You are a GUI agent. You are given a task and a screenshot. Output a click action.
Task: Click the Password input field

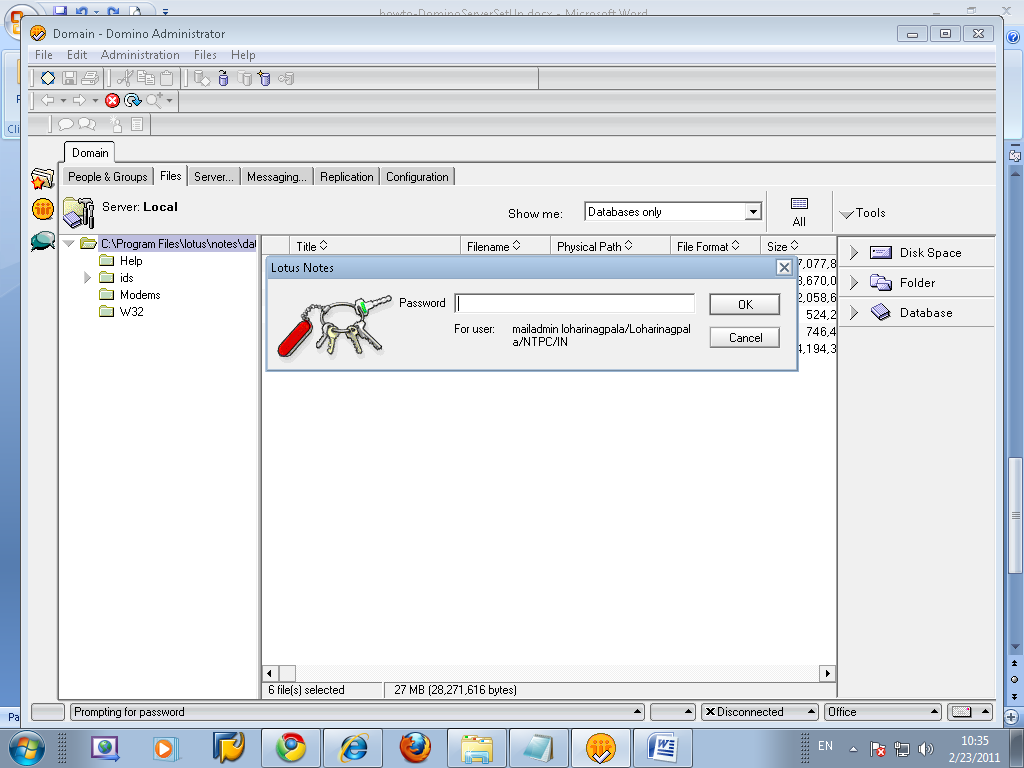click(575, 303)
